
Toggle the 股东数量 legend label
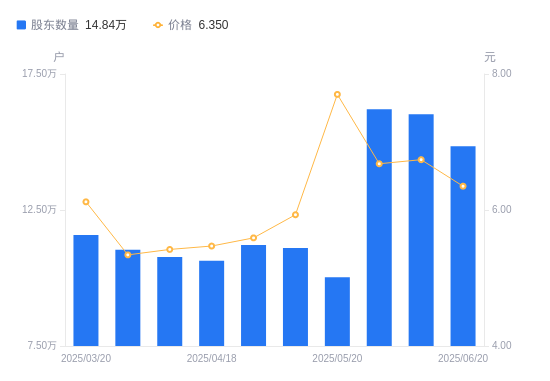tap(55, 25)
